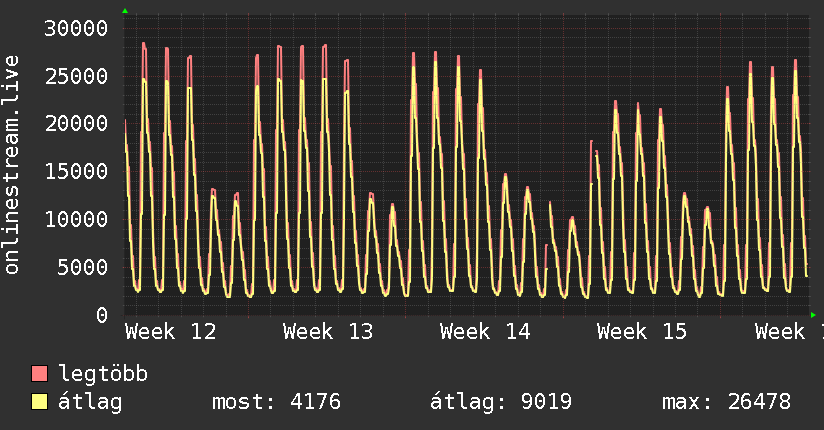Click the 0 y-axis label
Image resolution: width=824 pixels, height=430 pixels.
102,315
